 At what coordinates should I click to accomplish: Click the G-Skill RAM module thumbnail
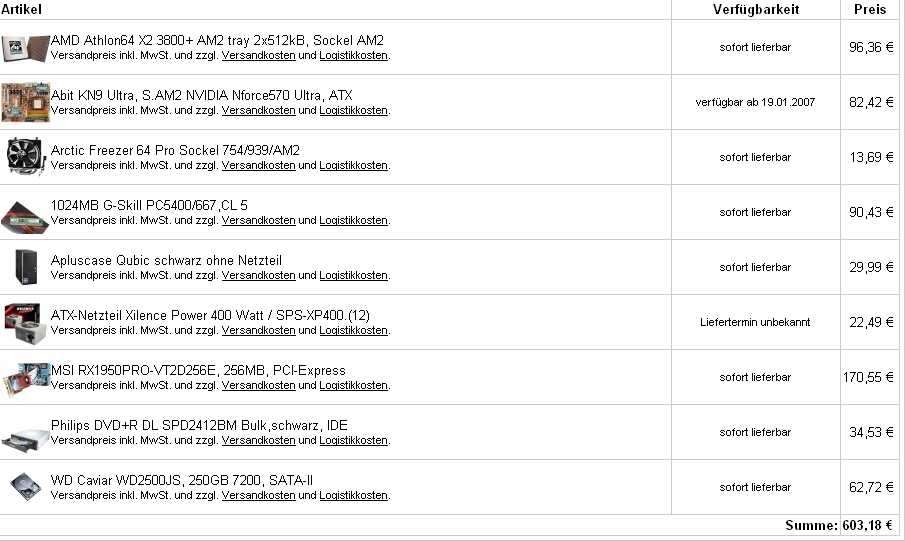tap(25, 216)
